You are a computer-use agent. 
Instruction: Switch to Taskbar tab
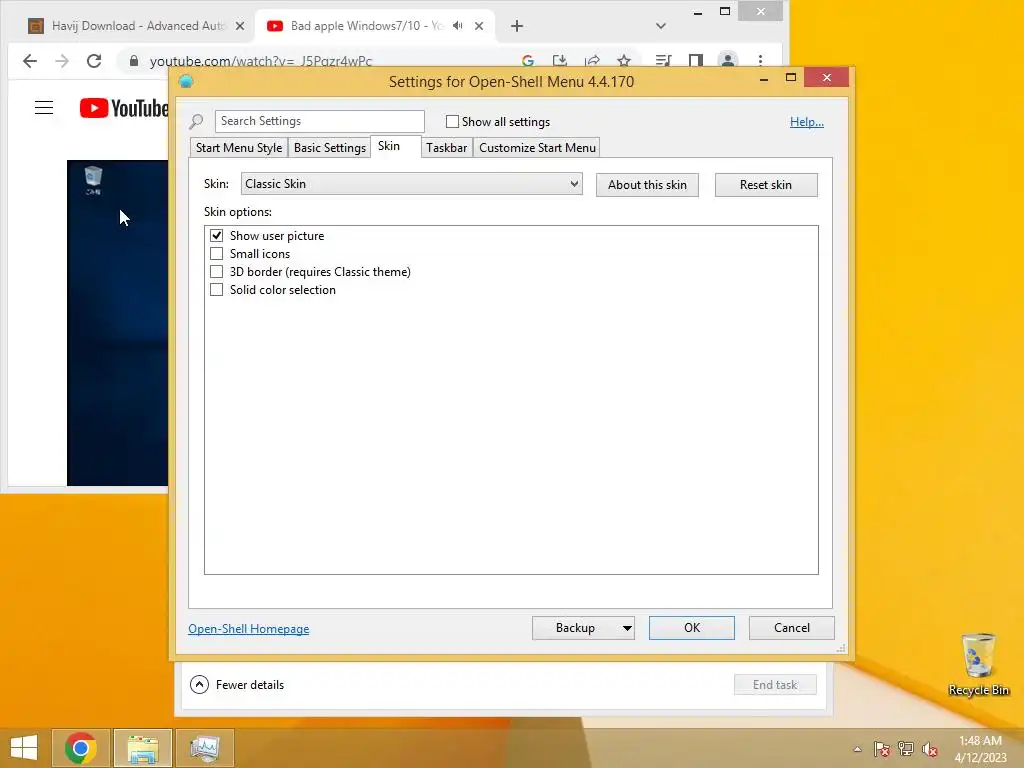click(x=447, y=148)
